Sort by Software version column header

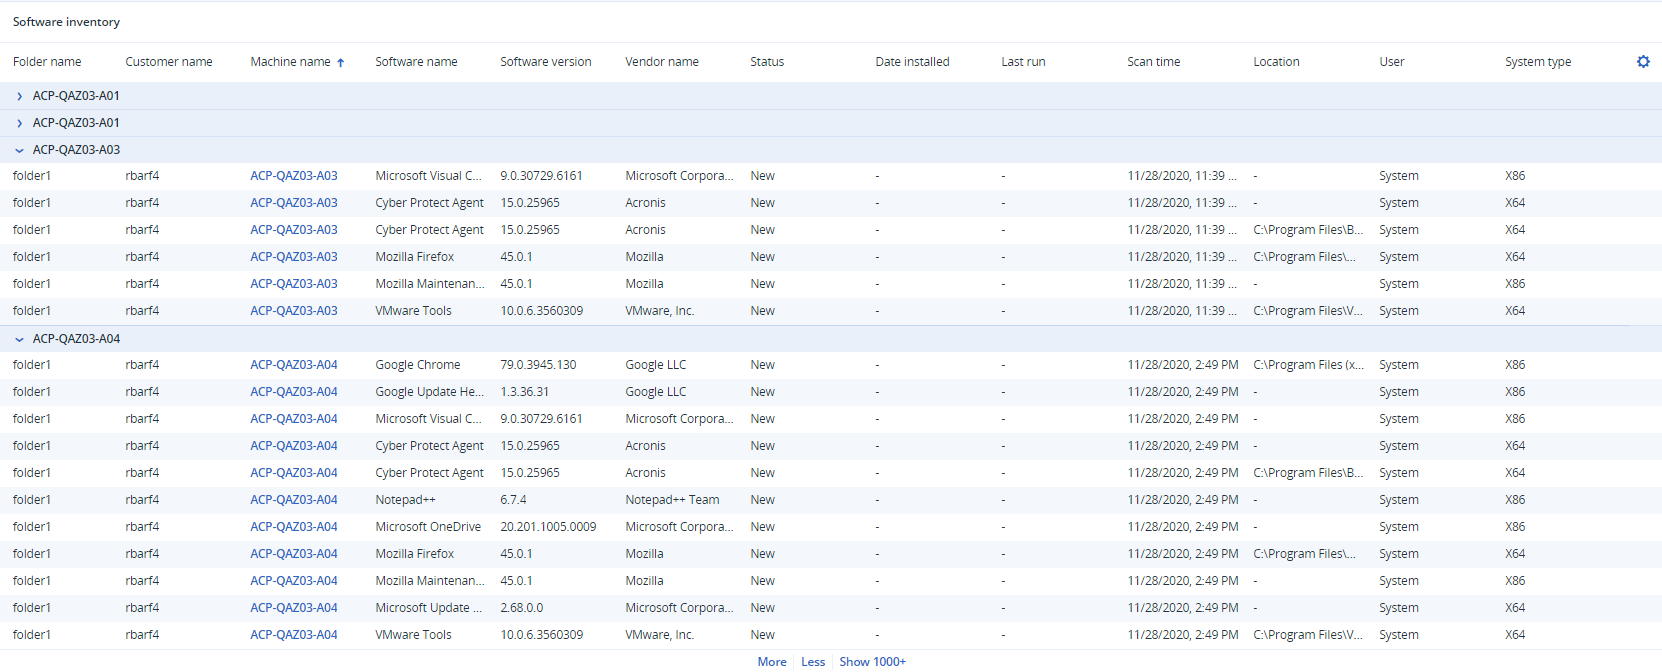[546, 62]
